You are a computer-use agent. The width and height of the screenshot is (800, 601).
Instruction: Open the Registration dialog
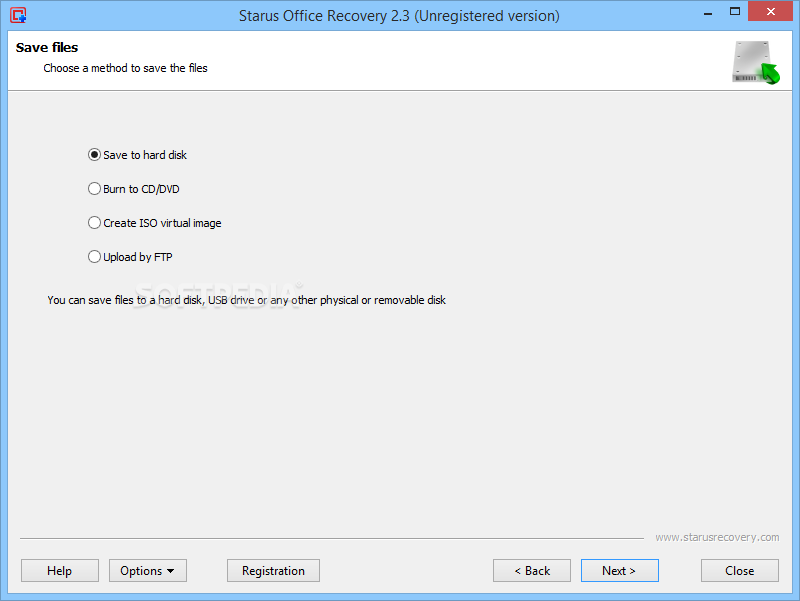tap(273, 570)
